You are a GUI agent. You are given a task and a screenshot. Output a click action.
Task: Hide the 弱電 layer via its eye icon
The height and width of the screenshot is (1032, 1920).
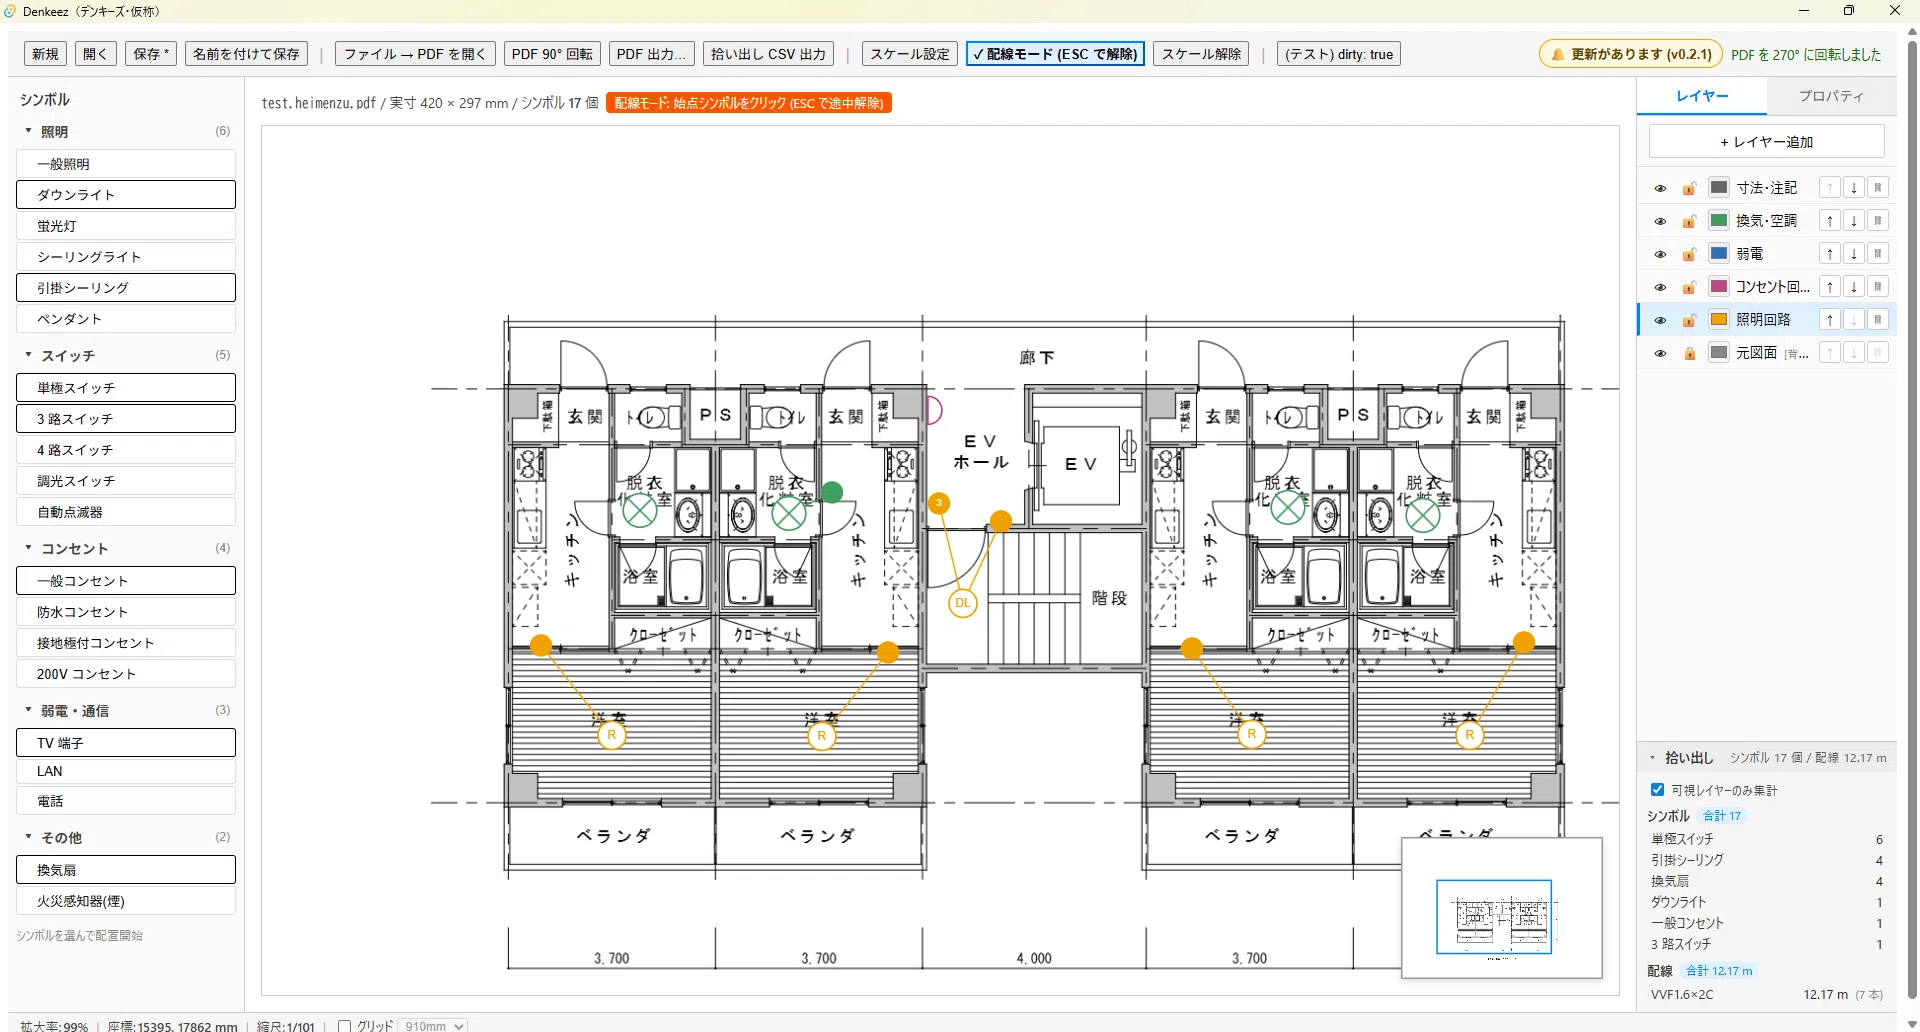point(1660,254)
